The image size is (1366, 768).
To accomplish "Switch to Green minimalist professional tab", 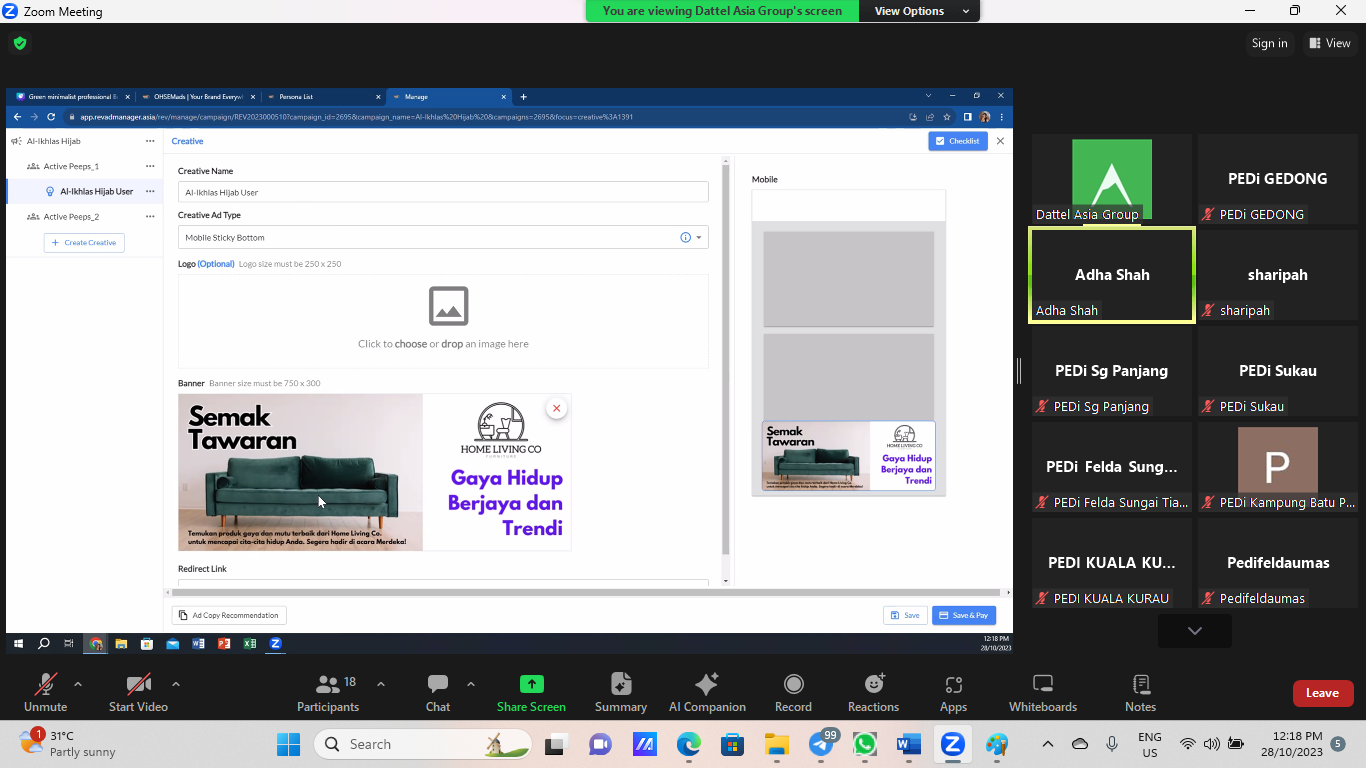I will click(72, 97).
